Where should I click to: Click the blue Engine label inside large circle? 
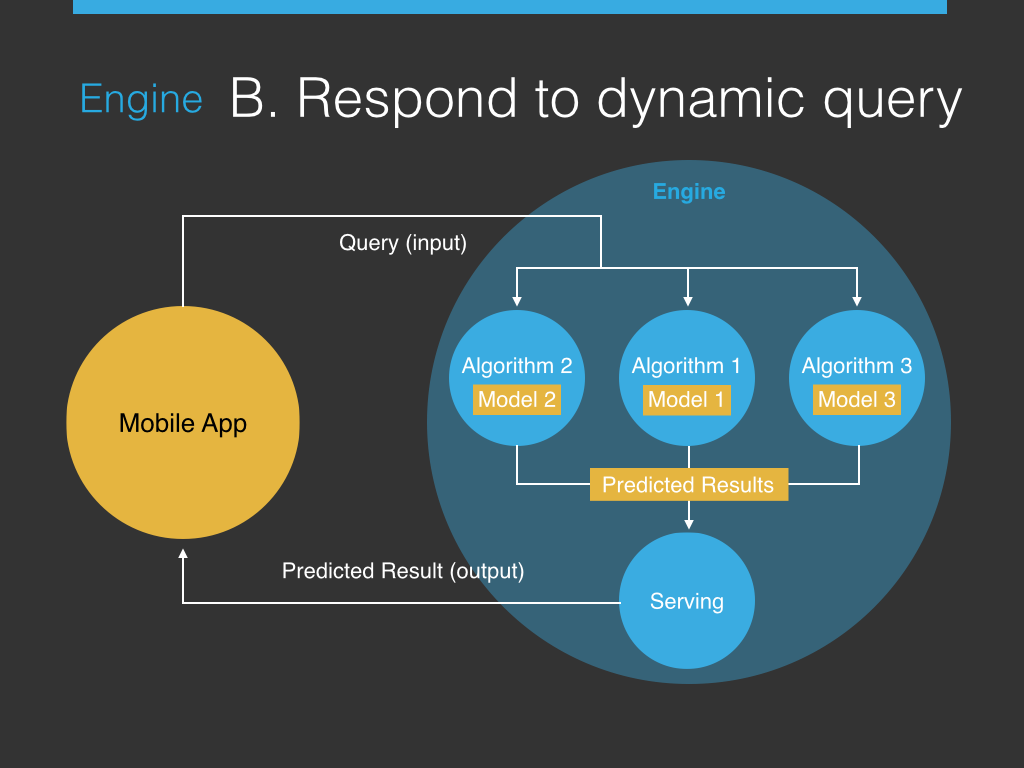[x=689, y=192]
